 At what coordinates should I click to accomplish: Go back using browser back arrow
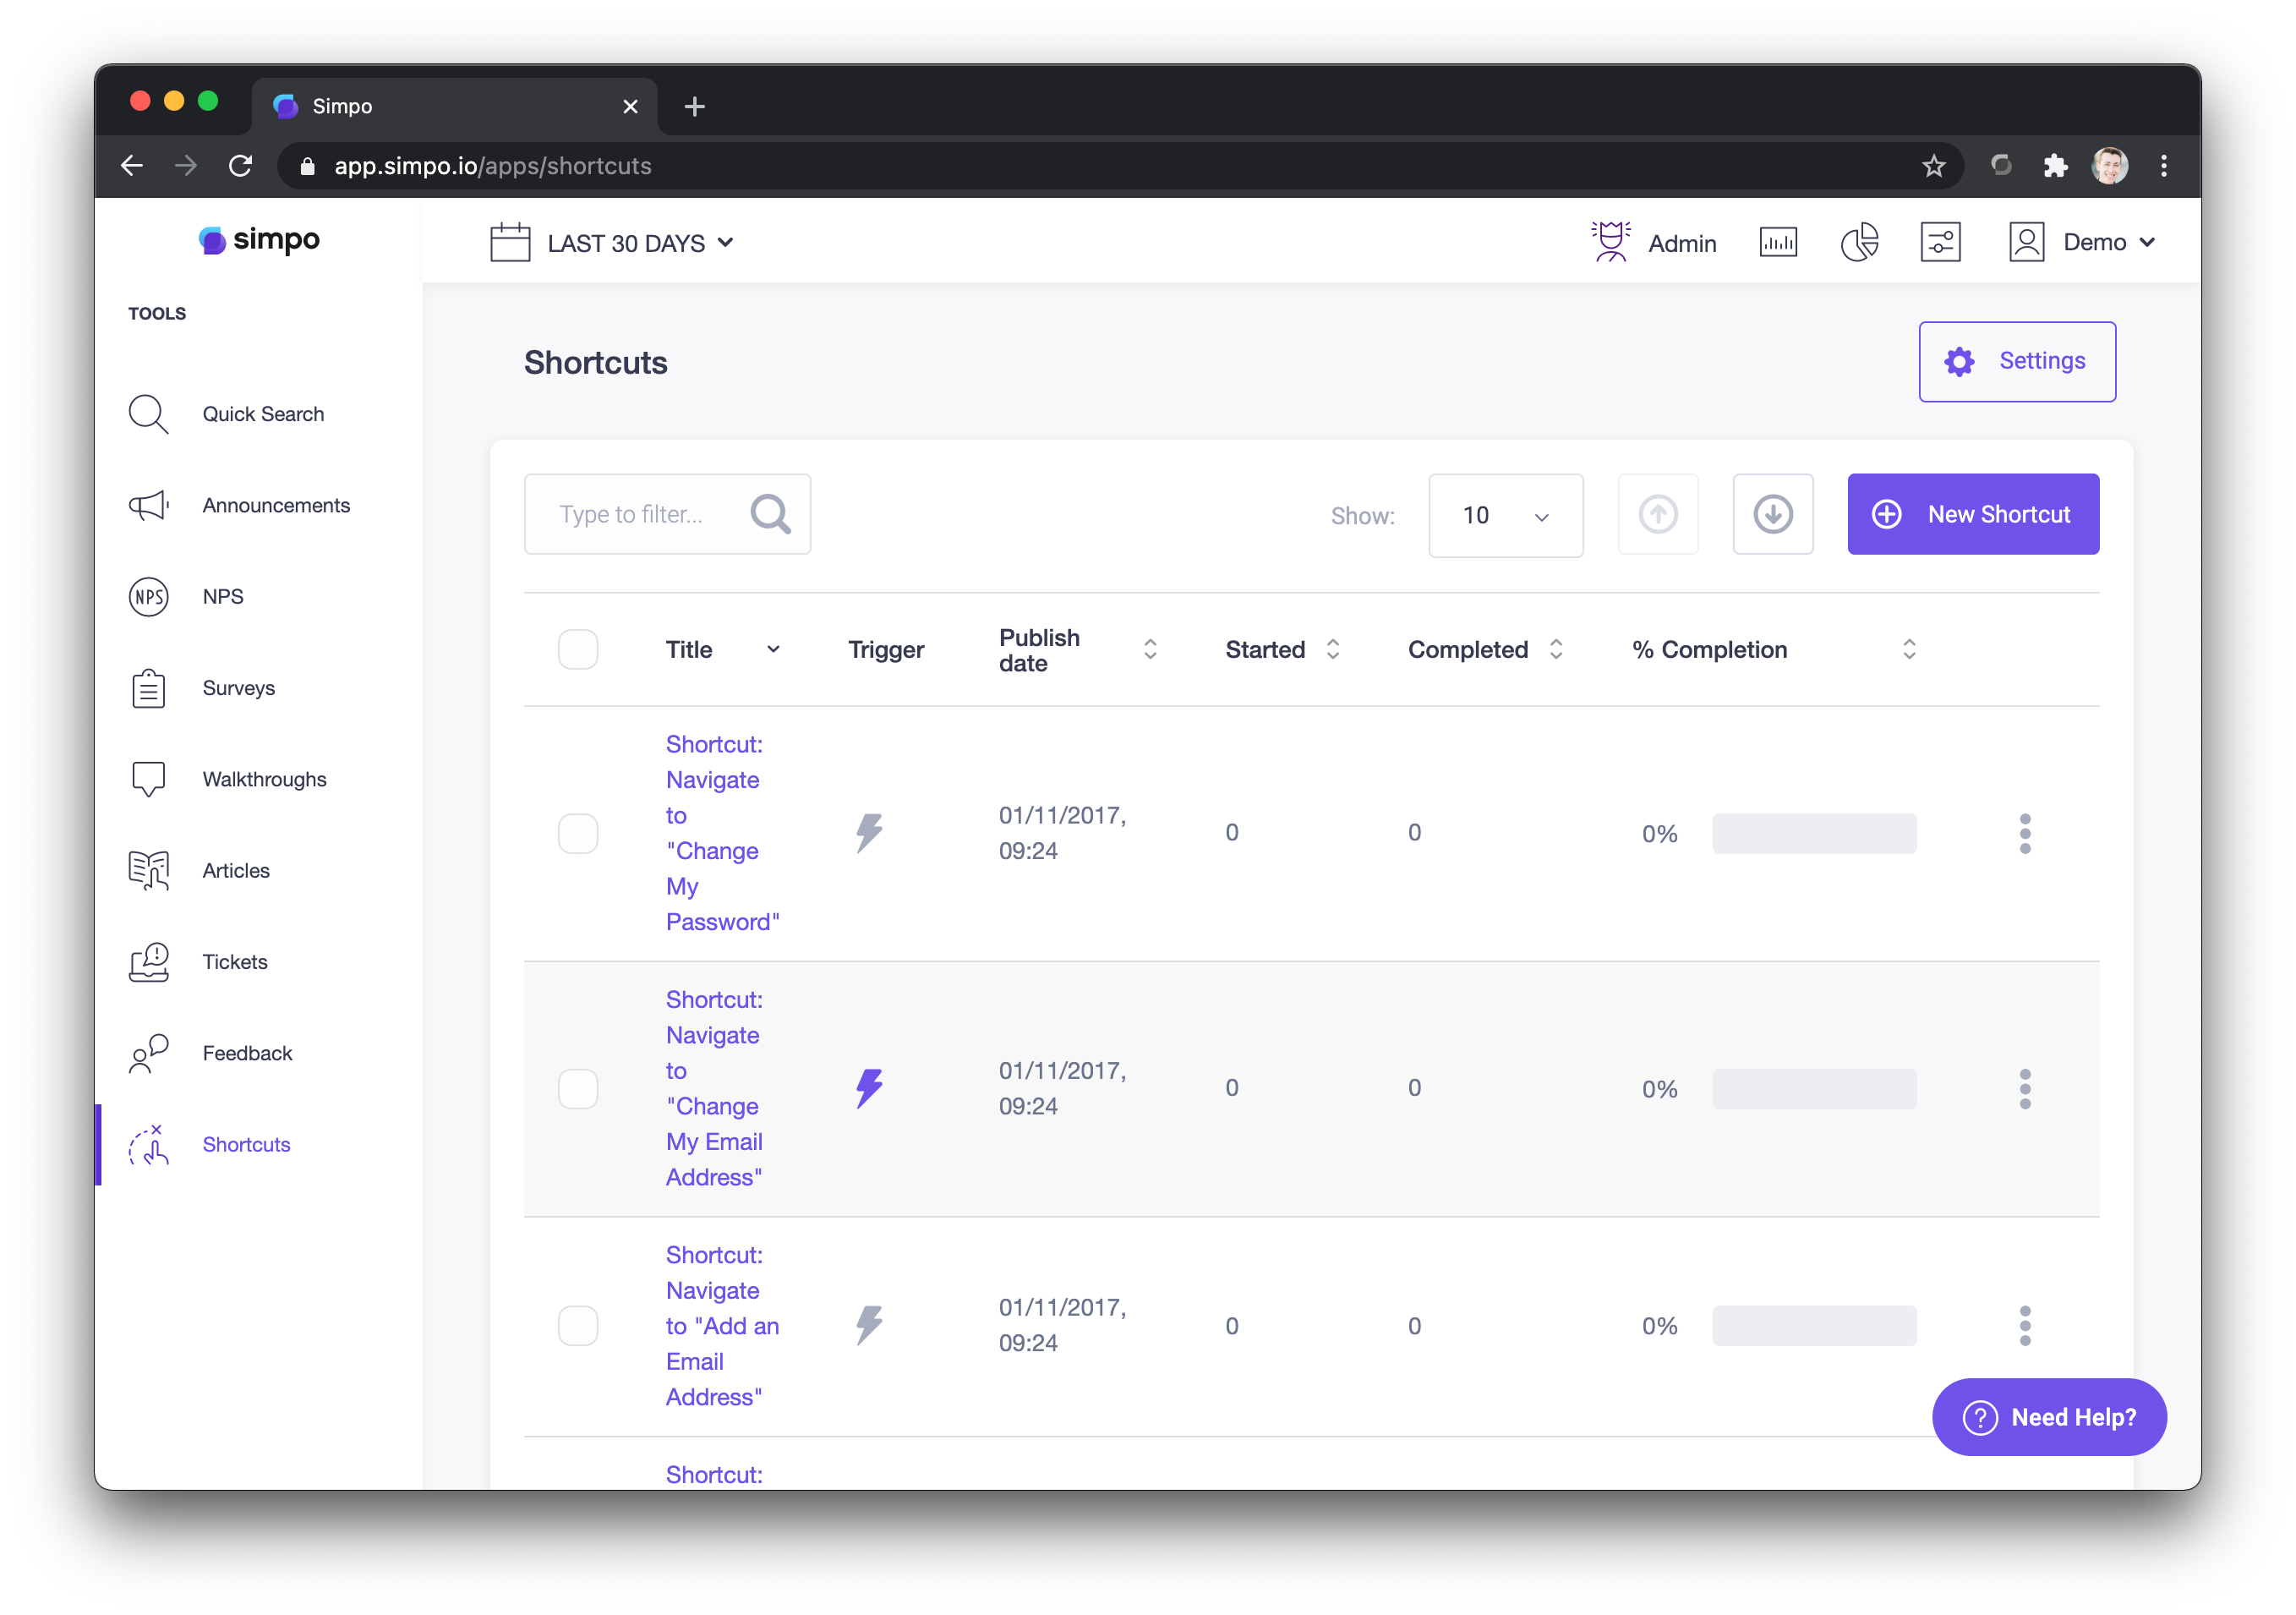(x=132, y=166)
